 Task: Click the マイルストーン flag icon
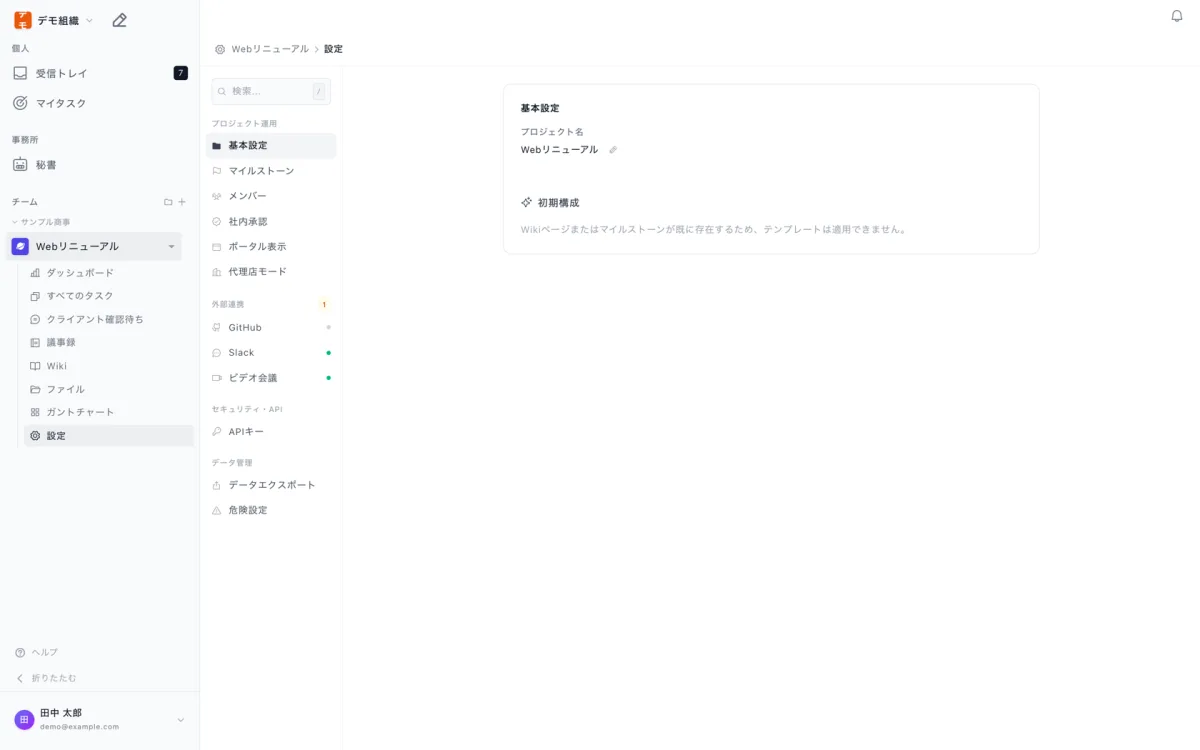(x=217, y=171)
